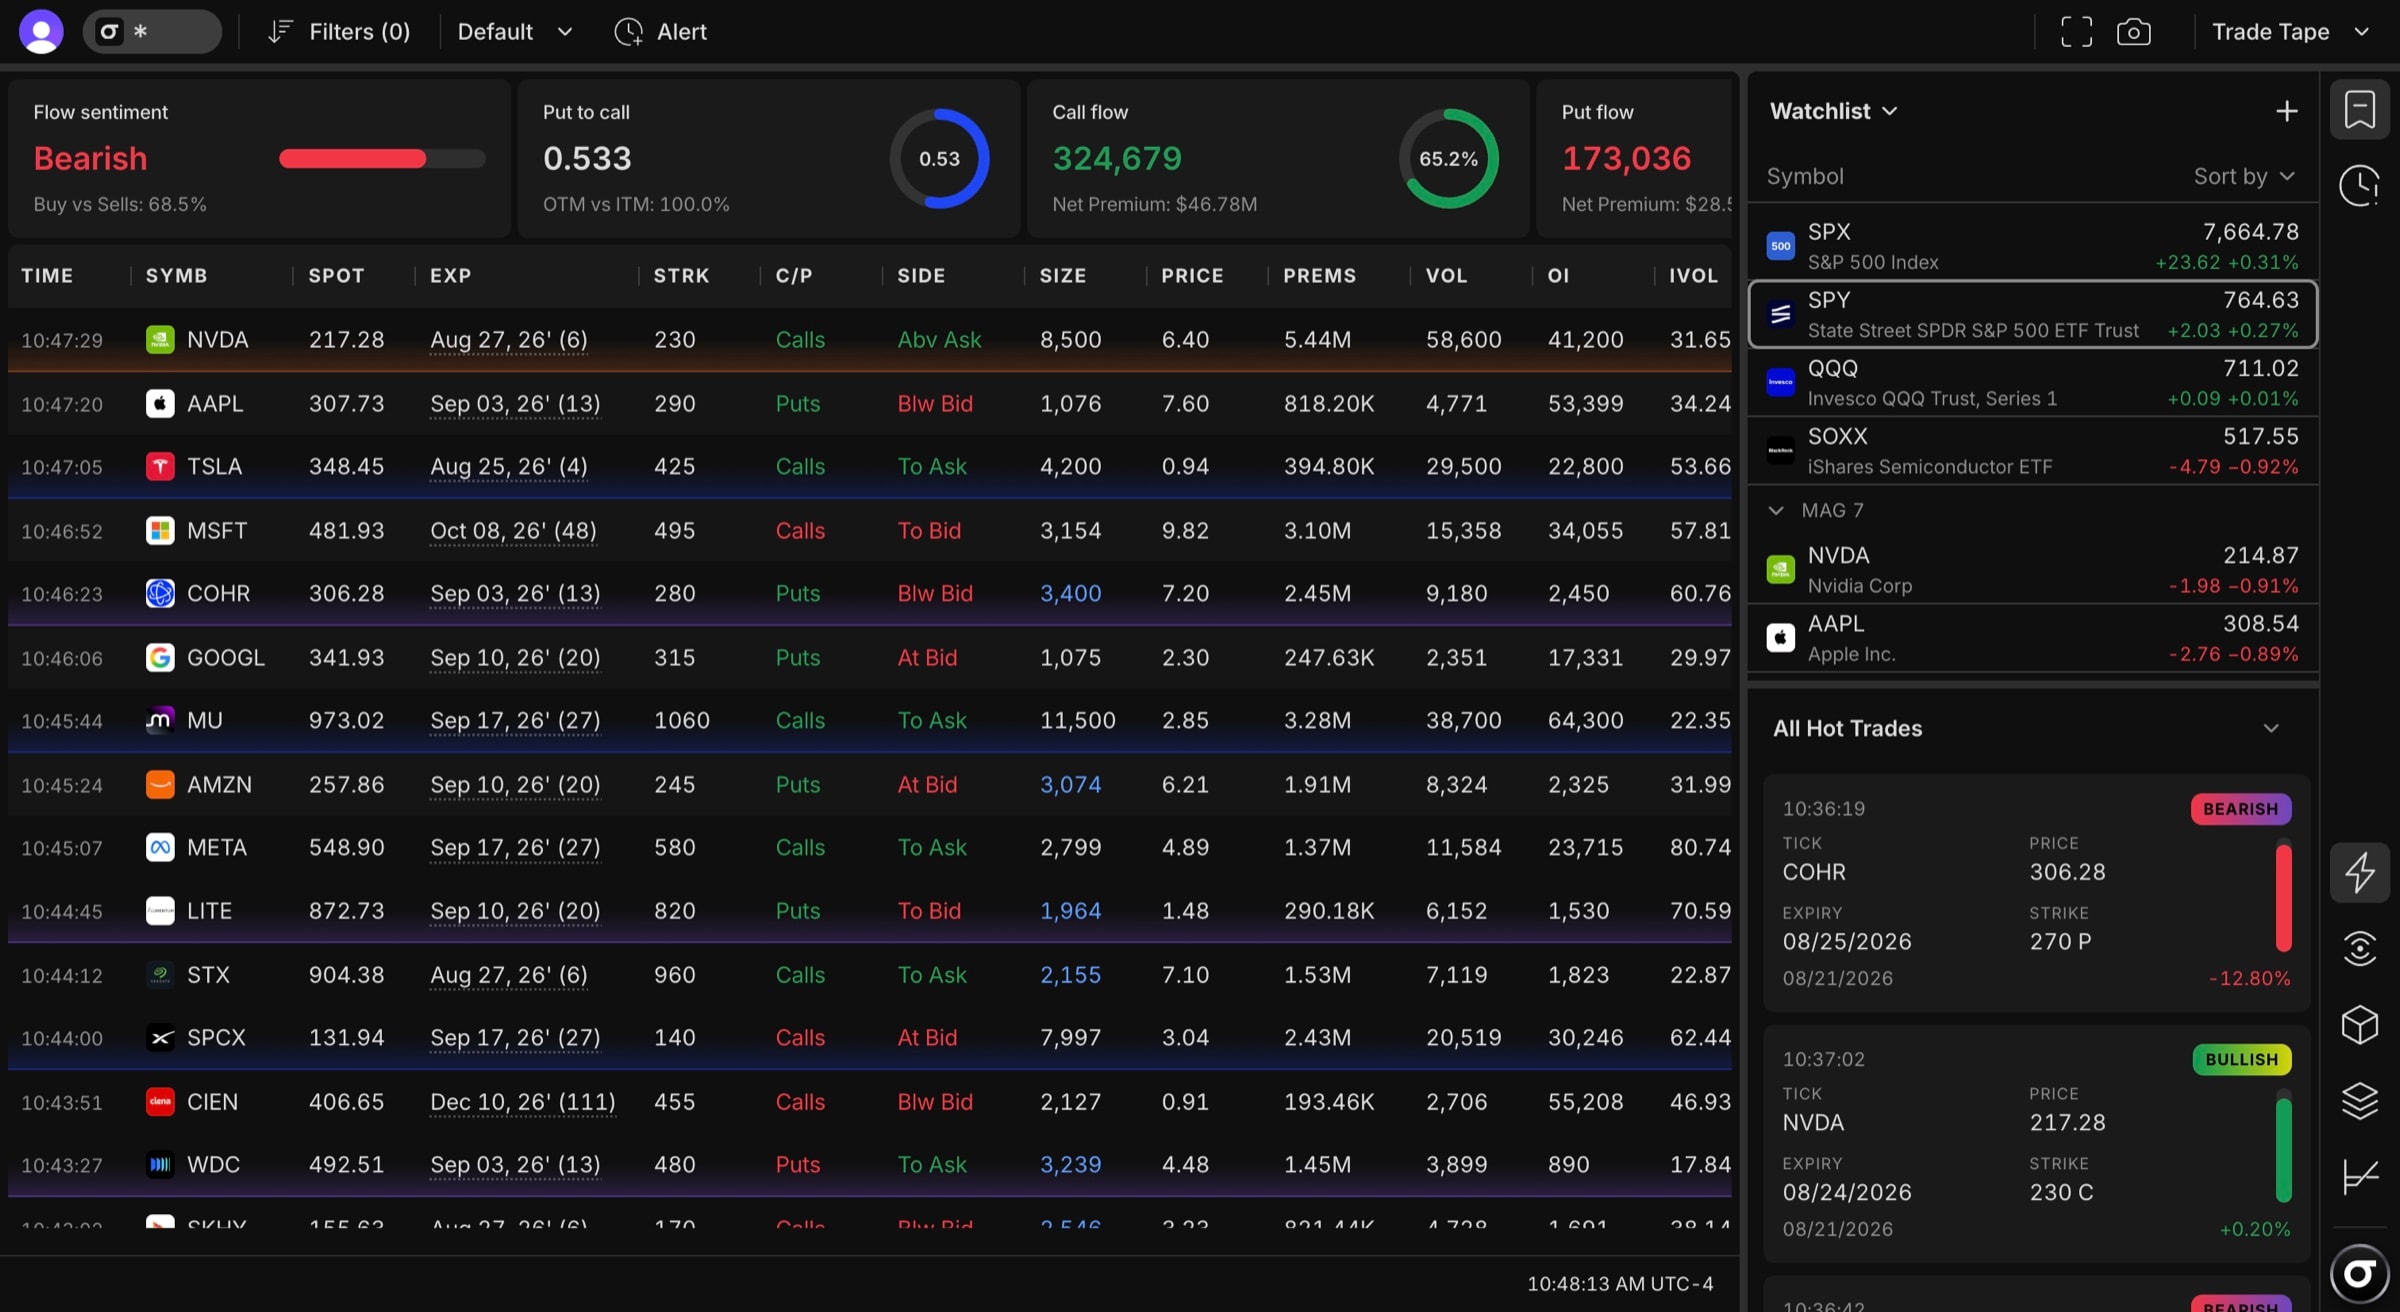Open the stacked layers sidebar icon
Screen dimensions: 2400x1312
[2359, 1101]
